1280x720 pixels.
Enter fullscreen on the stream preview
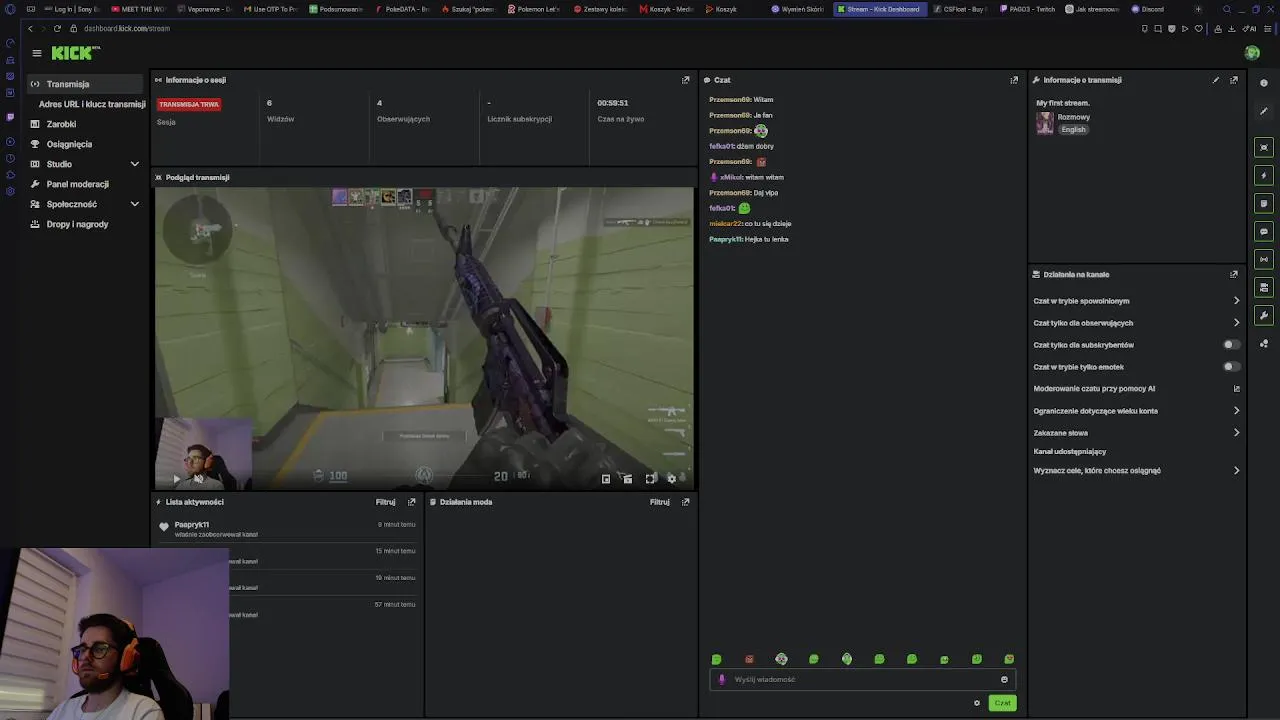[650, 479]
